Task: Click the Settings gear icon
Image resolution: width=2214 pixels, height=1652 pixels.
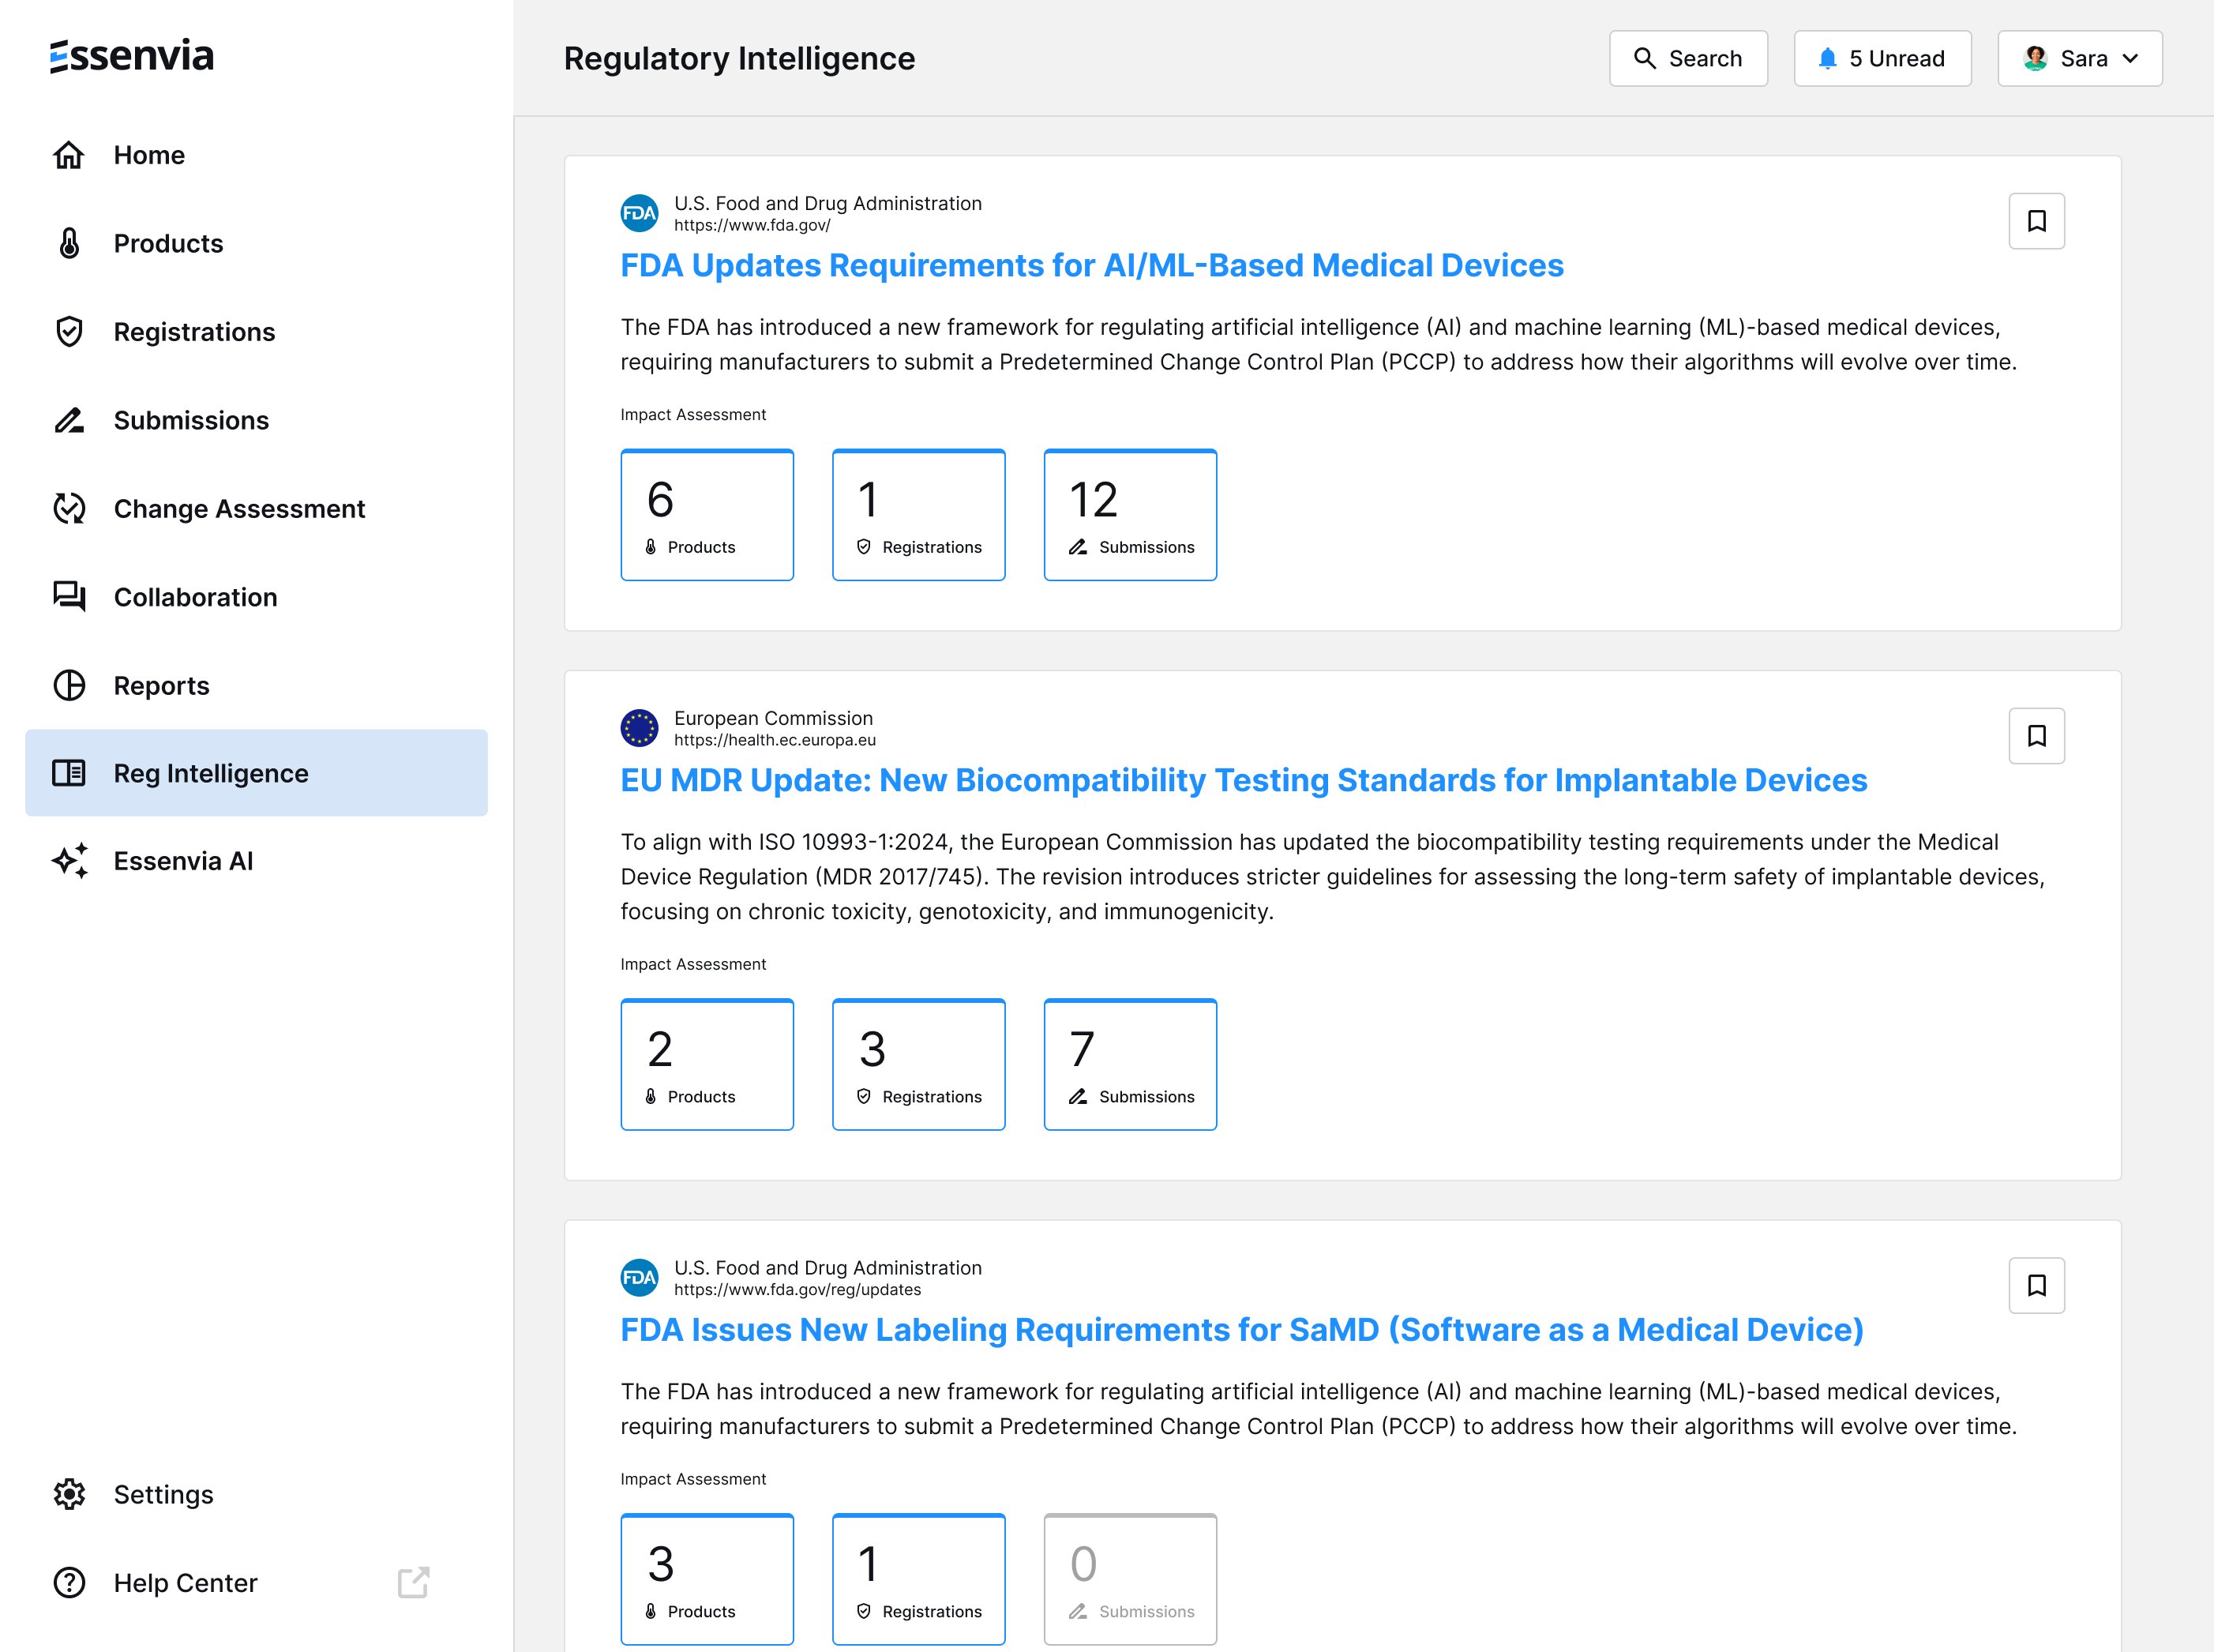Action: 69,1494
